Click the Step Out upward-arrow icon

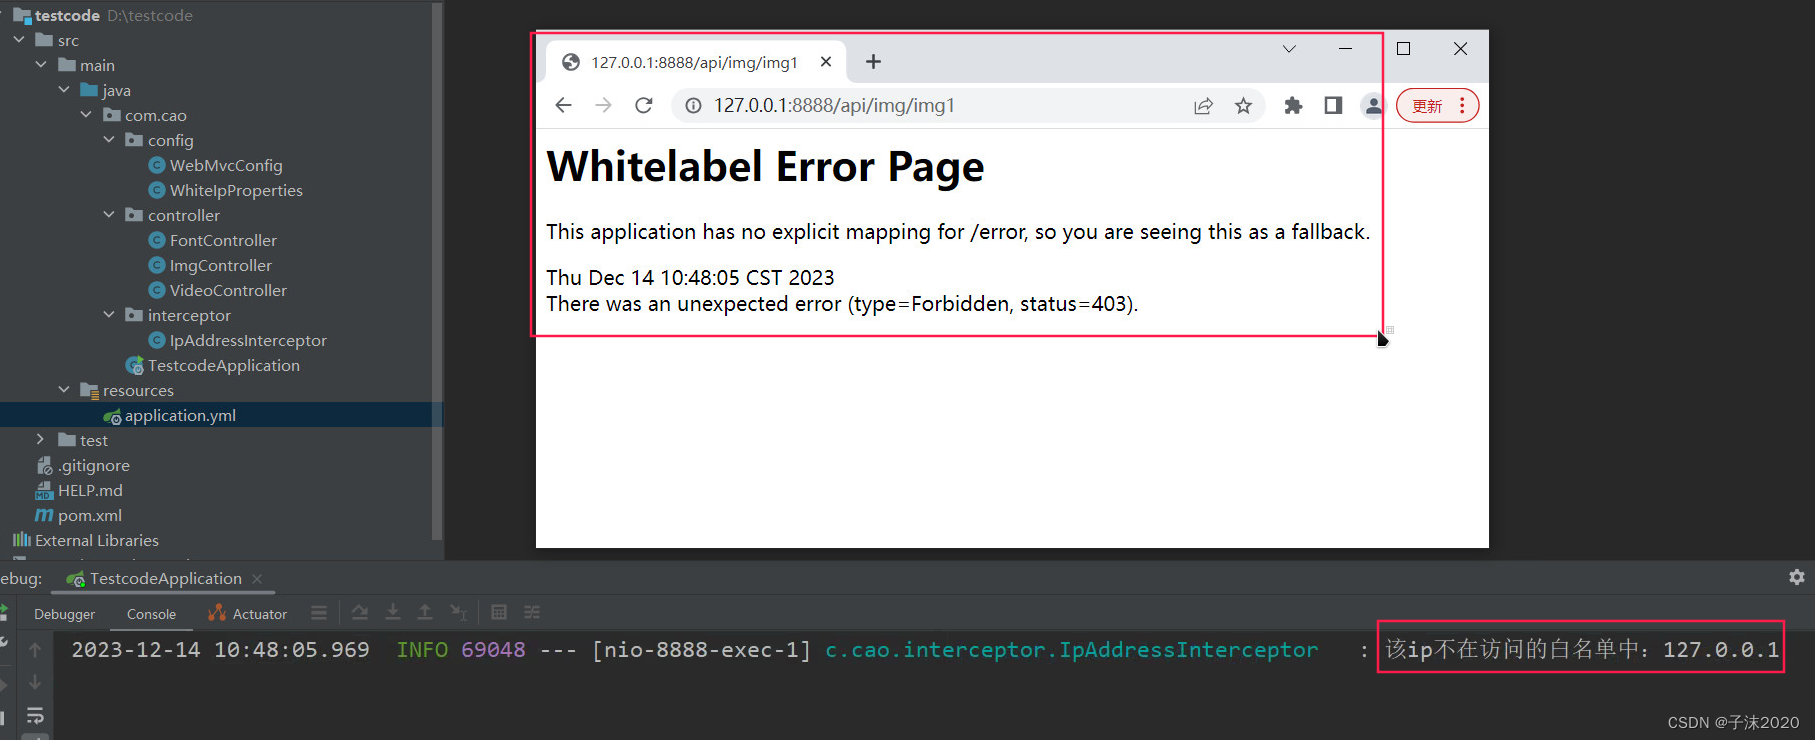pyautogui.click(x=425, y=612)
